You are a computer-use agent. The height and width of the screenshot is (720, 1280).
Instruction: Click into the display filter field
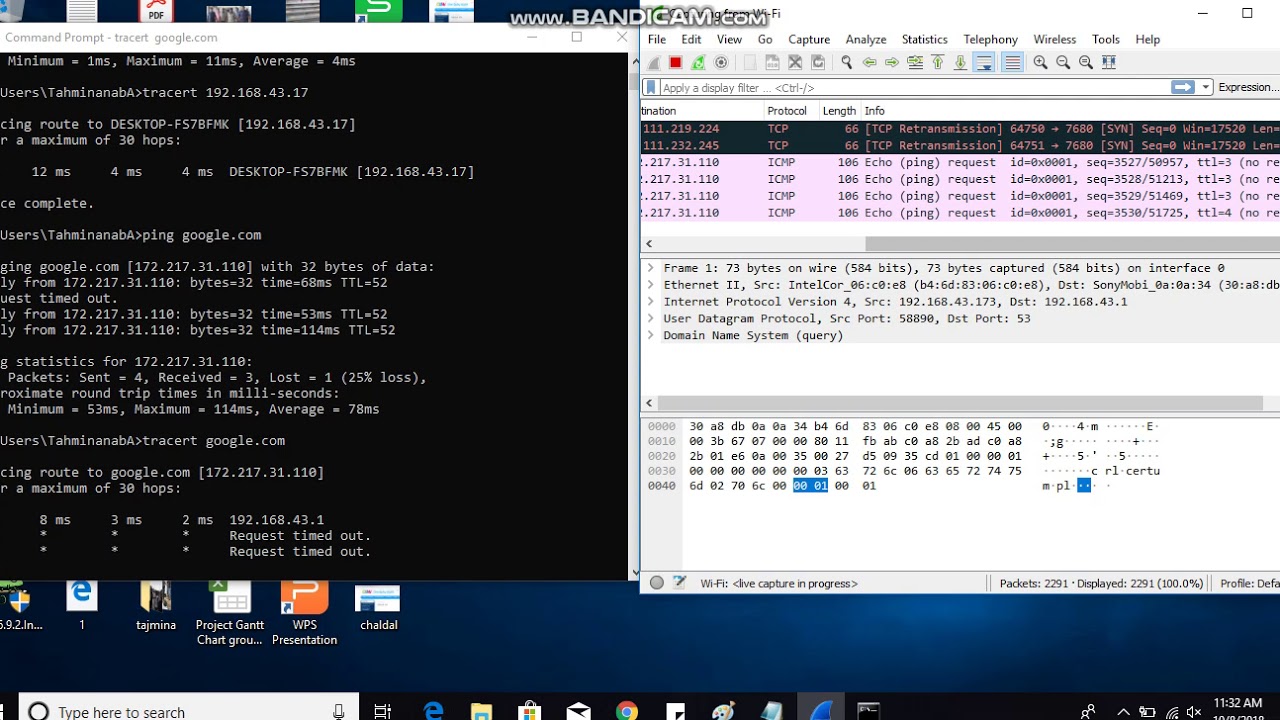click(914, 88)
